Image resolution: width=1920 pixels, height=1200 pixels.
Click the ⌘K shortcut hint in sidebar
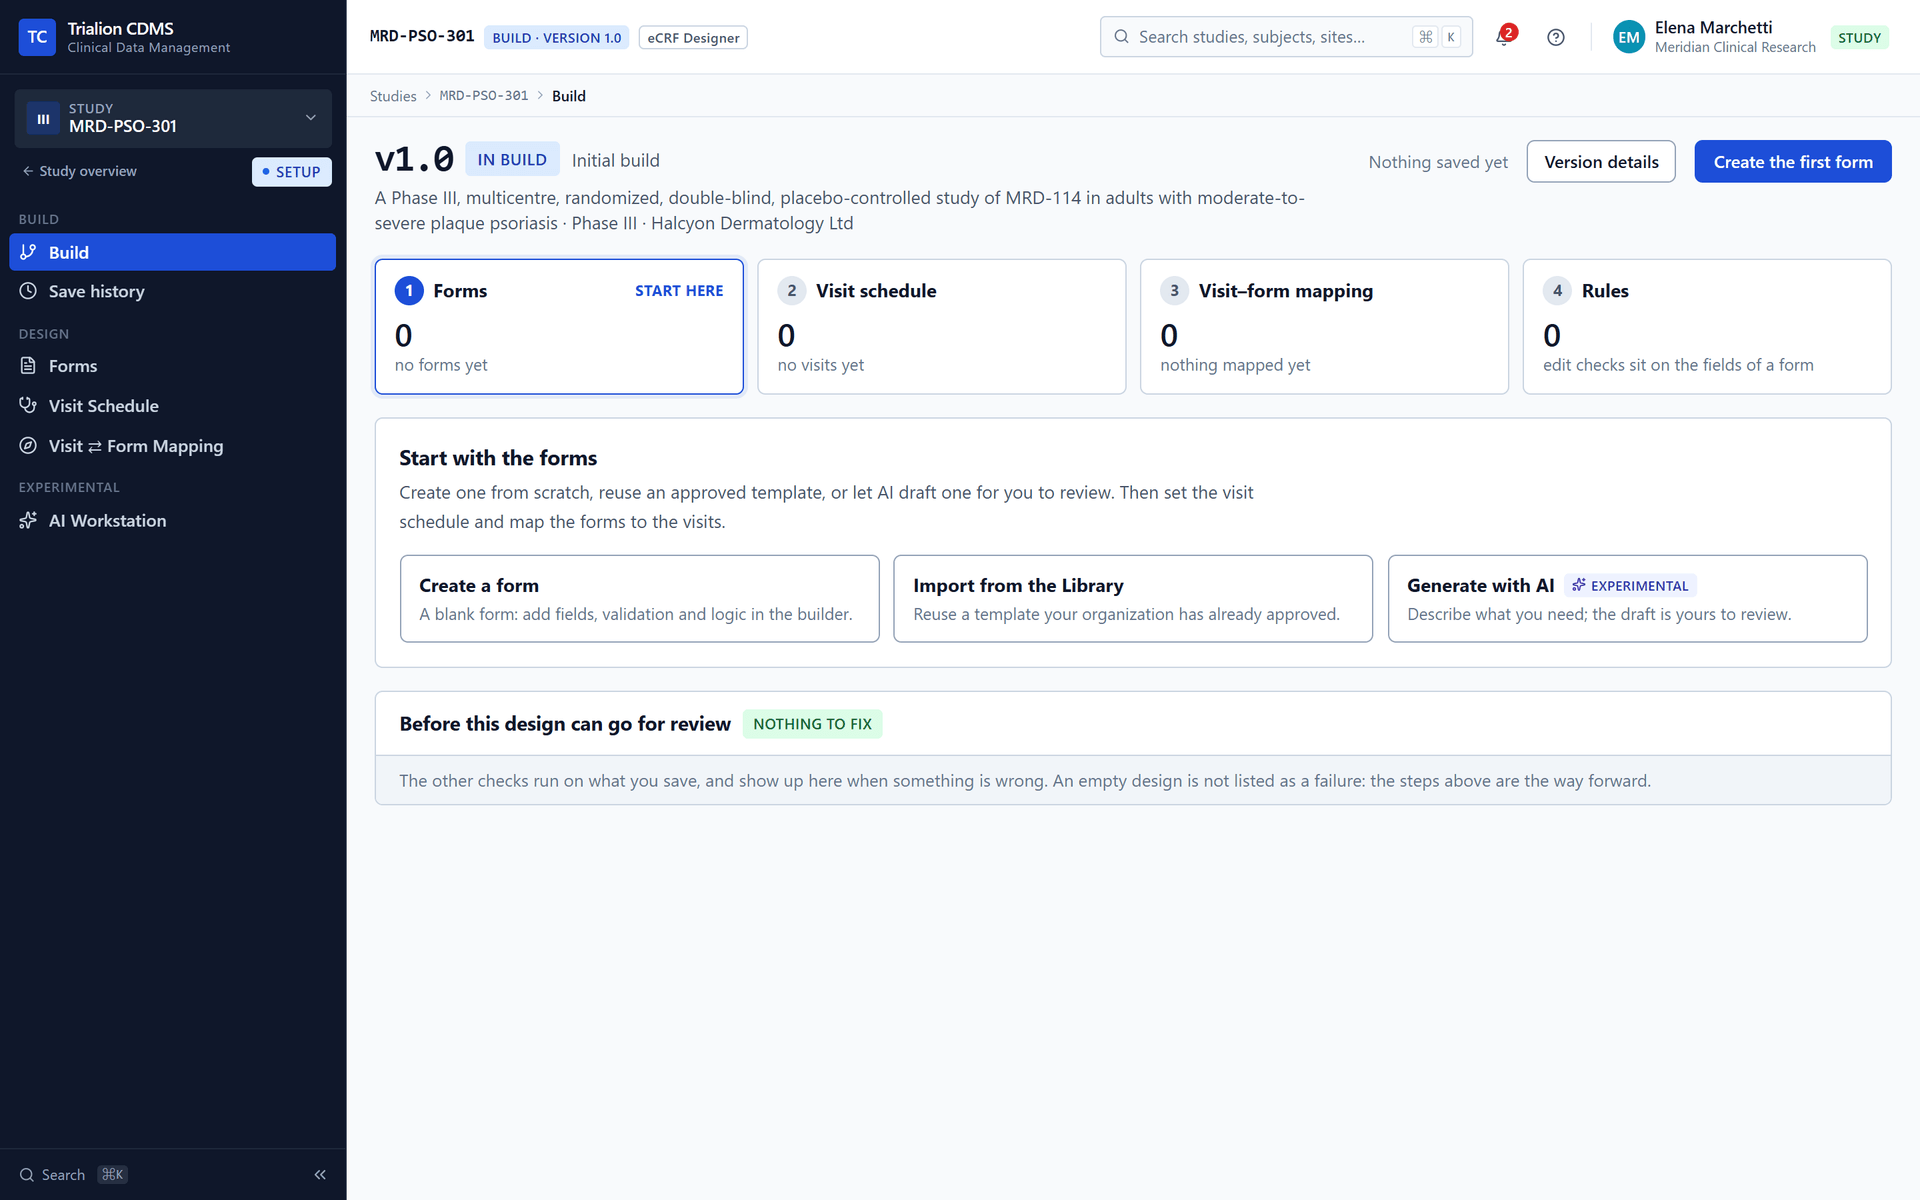pyautogui.click(x=113, y=1175)
